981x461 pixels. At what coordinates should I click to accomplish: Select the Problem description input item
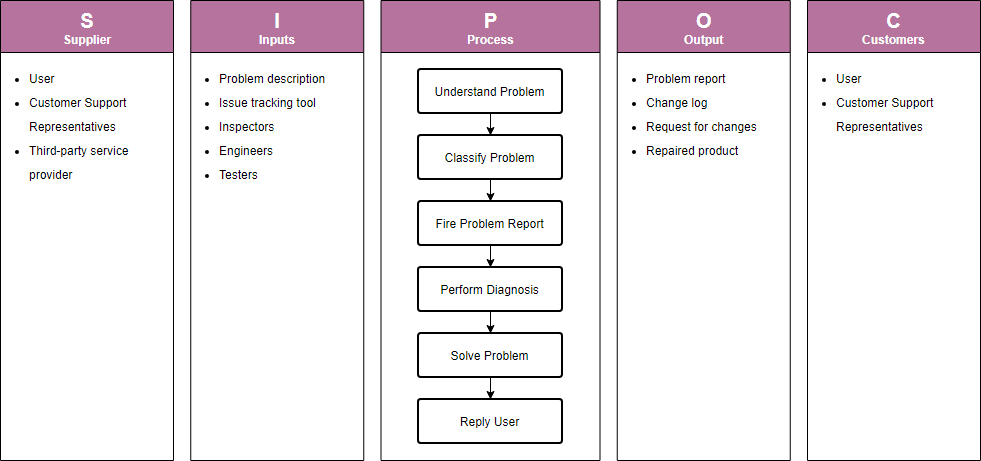click(x=272, y=79)
